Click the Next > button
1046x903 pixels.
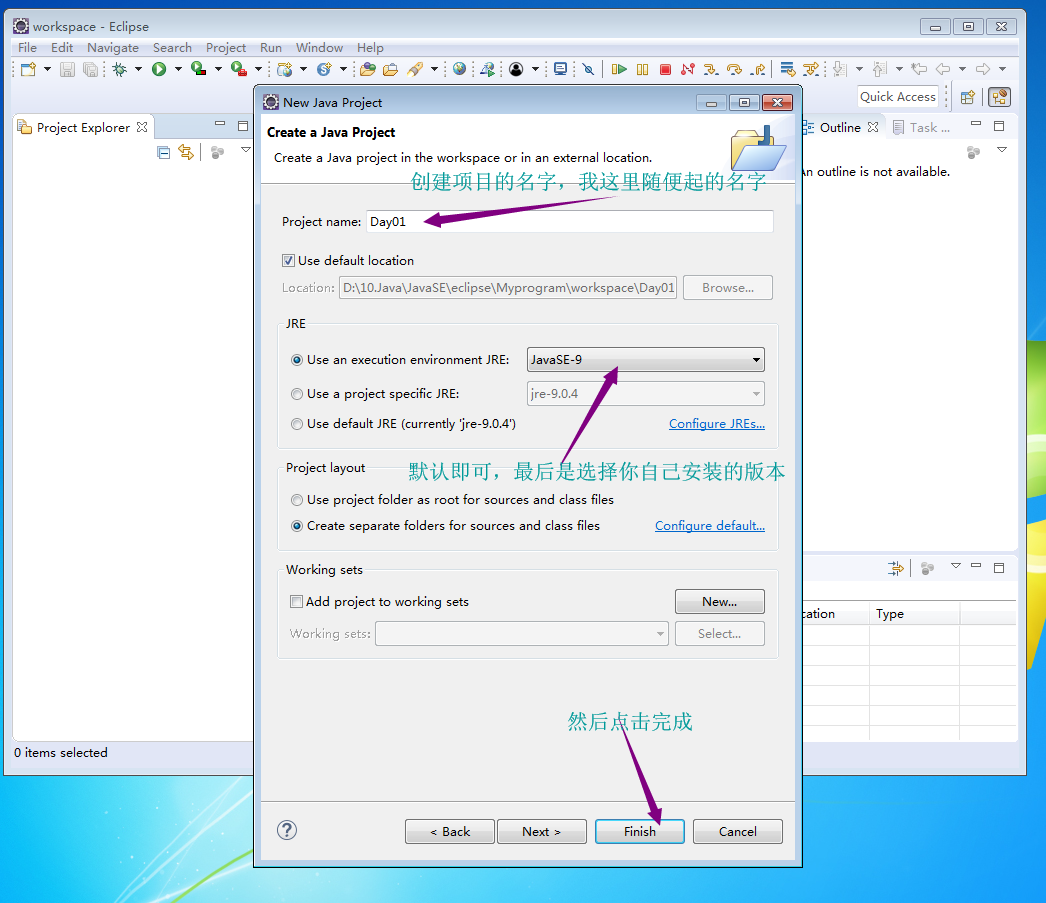[x=542, y=832]
